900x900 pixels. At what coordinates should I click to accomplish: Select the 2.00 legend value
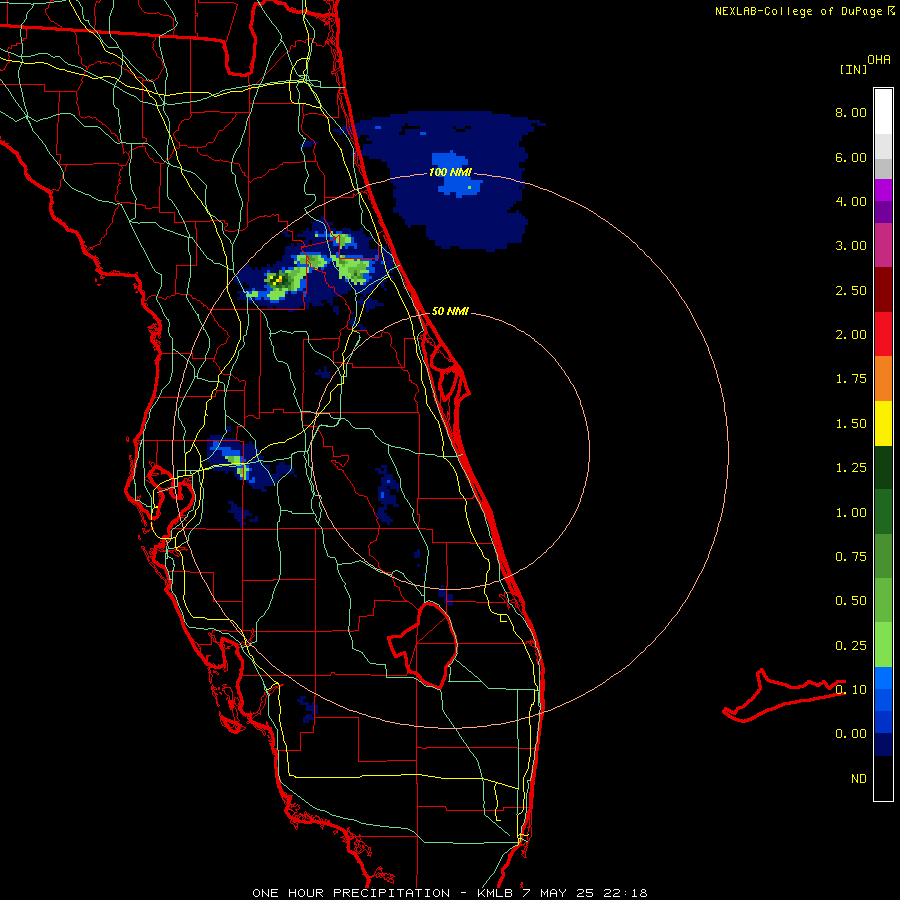[x=851, y=335]
